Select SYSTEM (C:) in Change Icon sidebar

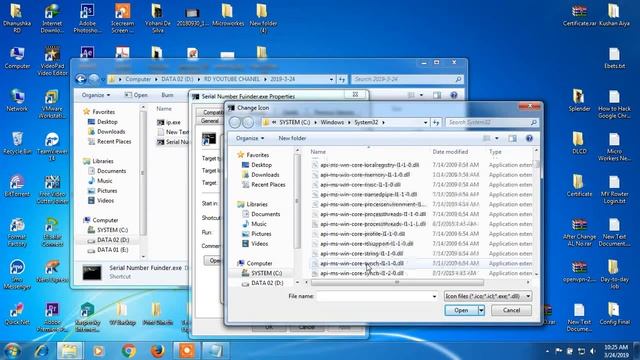click(x=266, y=273)
